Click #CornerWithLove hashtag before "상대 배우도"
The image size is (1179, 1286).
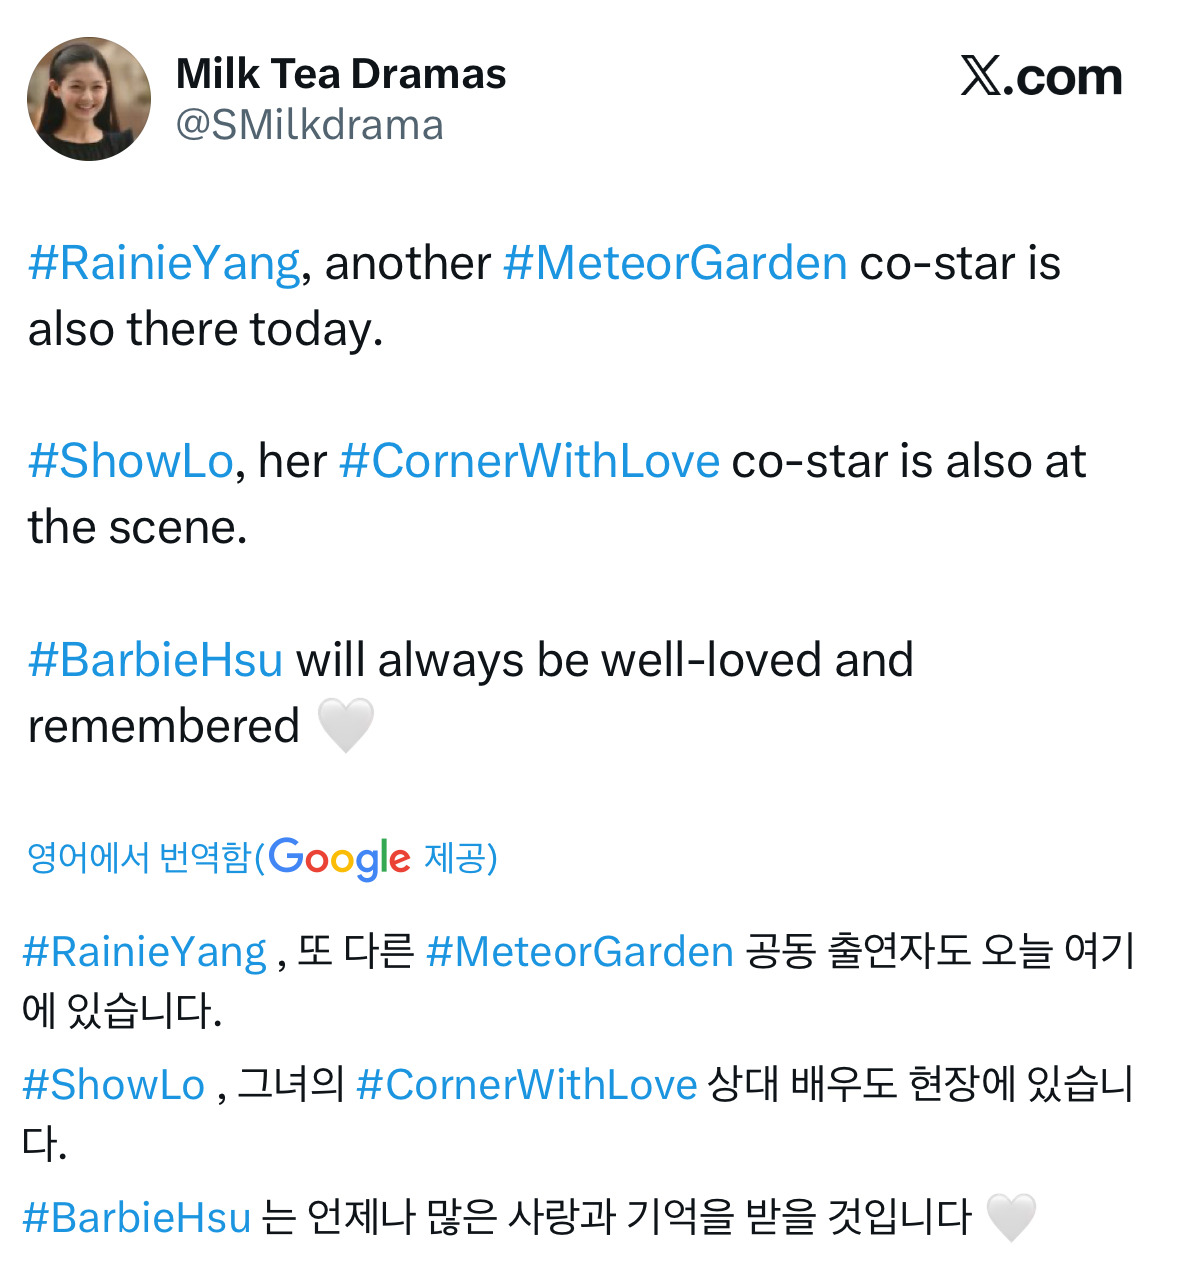[526, 1084]
